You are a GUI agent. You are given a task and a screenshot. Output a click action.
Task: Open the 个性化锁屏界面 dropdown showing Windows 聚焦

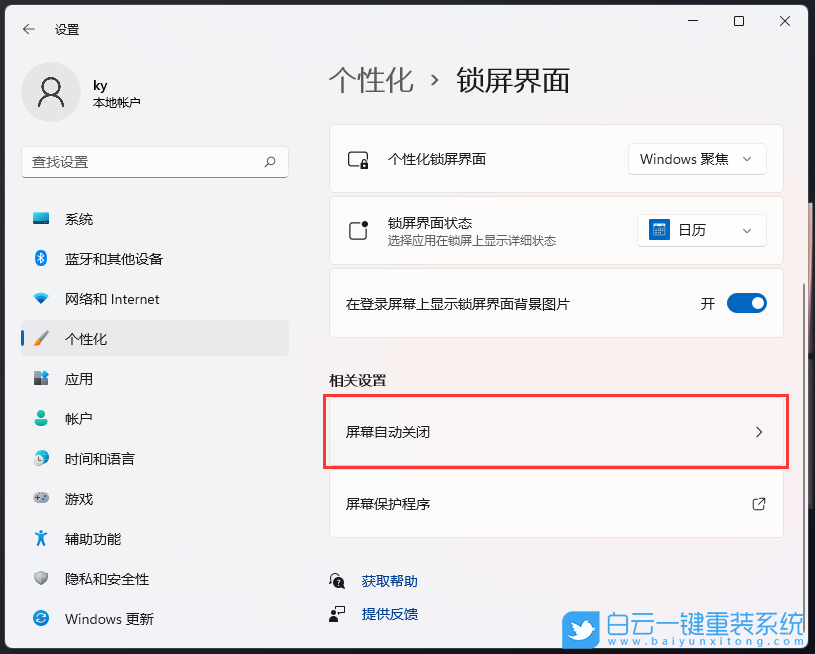click(697, 158)
